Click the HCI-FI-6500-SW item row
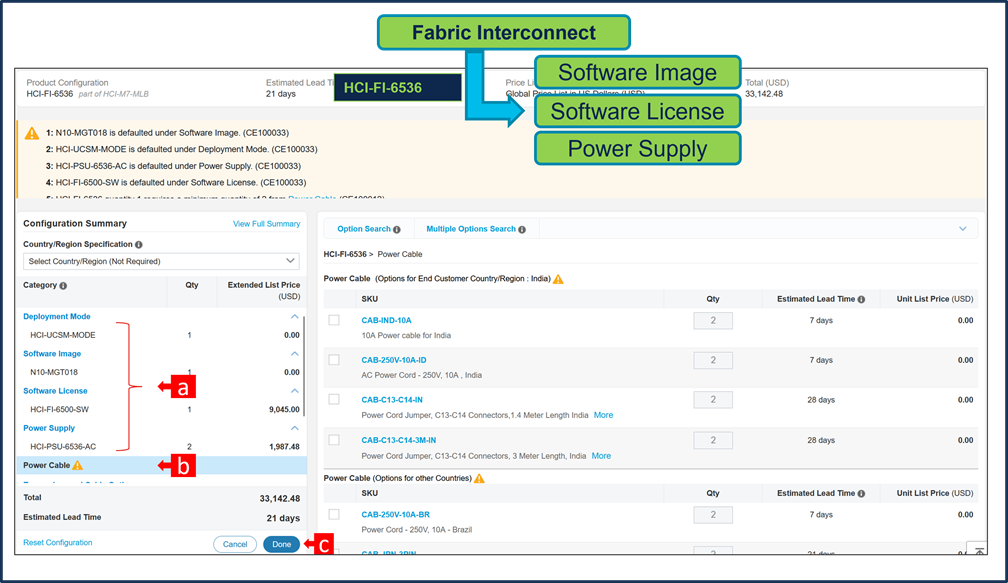 (161, 409)
